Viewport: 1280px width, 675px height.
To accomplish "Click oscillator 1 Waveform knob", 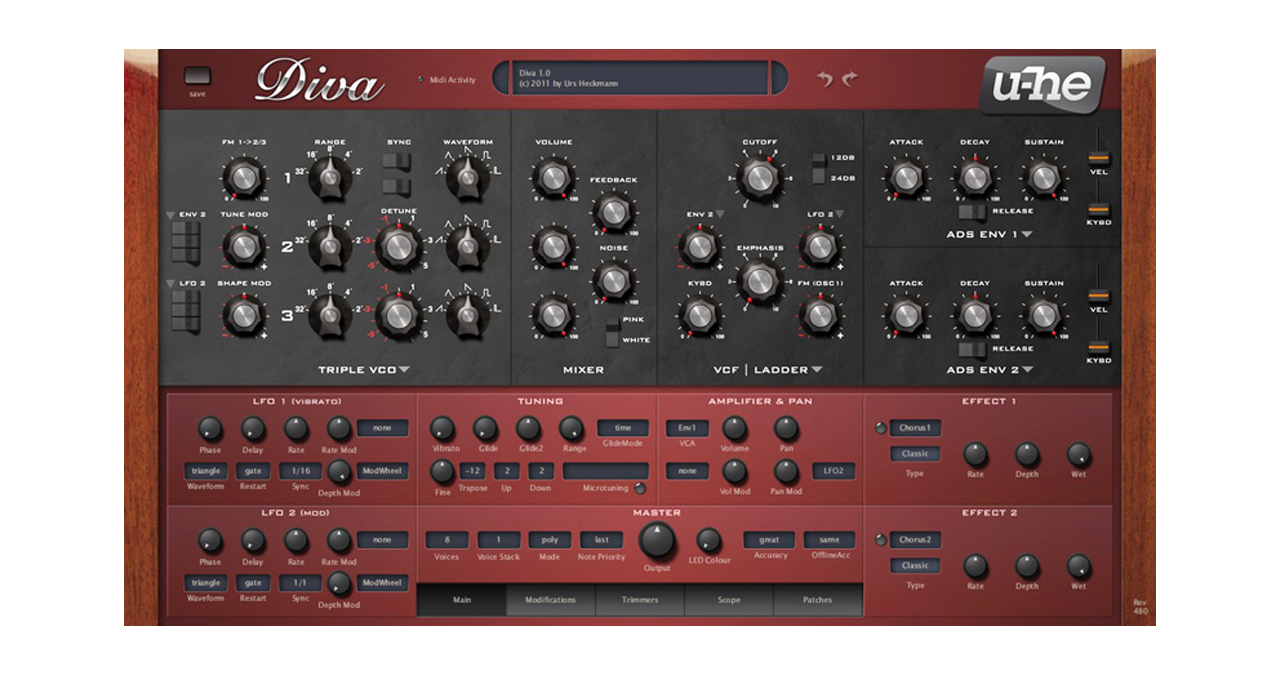I will (x=466, y=177).
